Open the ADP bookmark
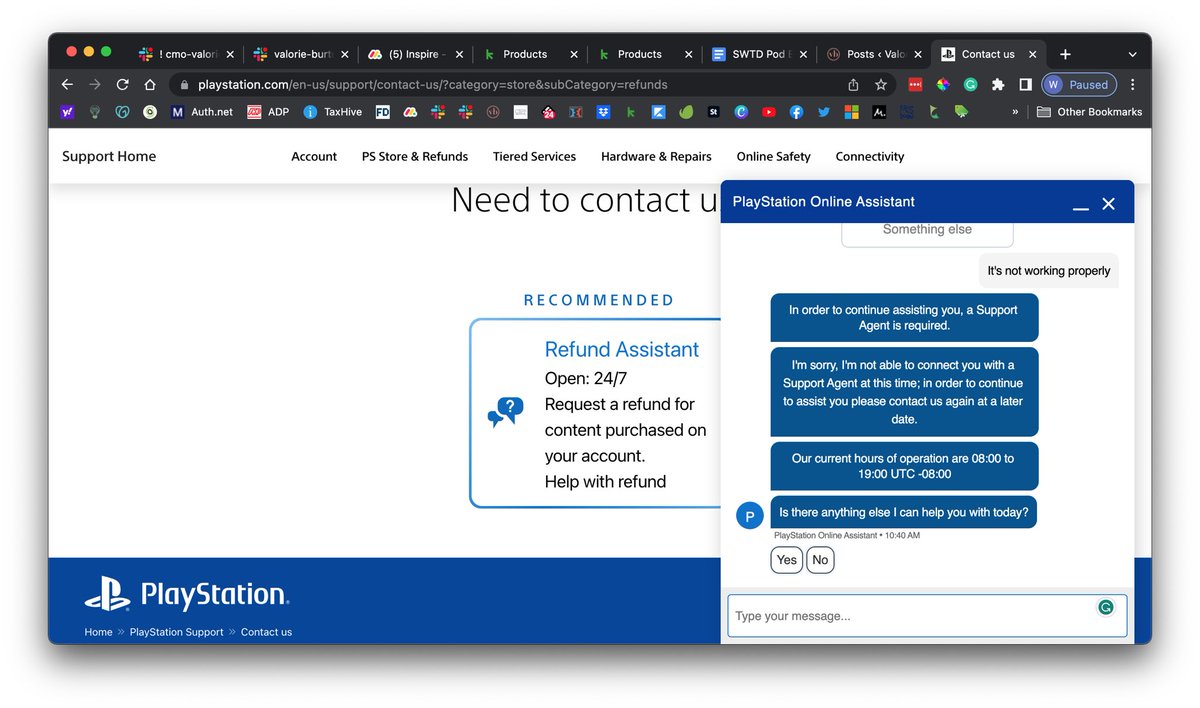Image resolution: width=1200 pixels, height=708 pixels. [x=268, y=112]
